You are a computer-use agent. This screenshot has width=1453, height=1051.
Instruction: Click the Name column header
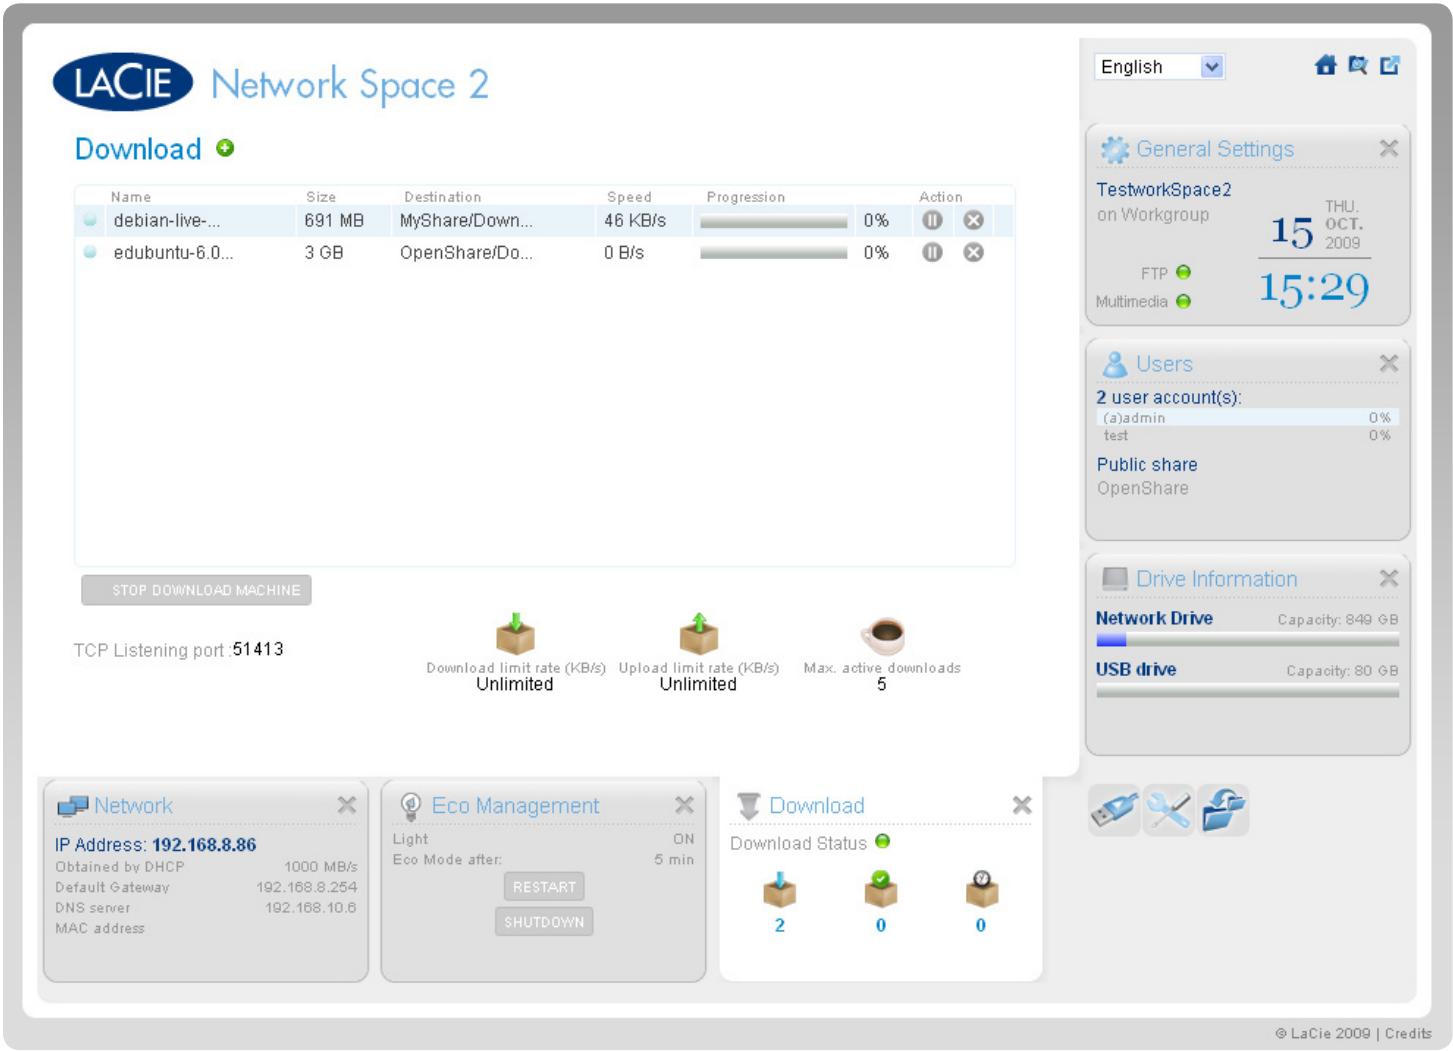click(131, 197)
